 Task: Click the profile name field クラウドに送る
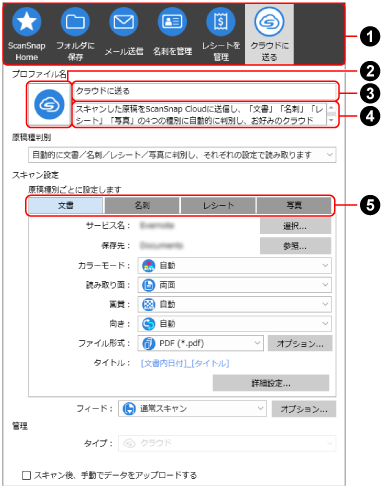[x=205, y=91]
